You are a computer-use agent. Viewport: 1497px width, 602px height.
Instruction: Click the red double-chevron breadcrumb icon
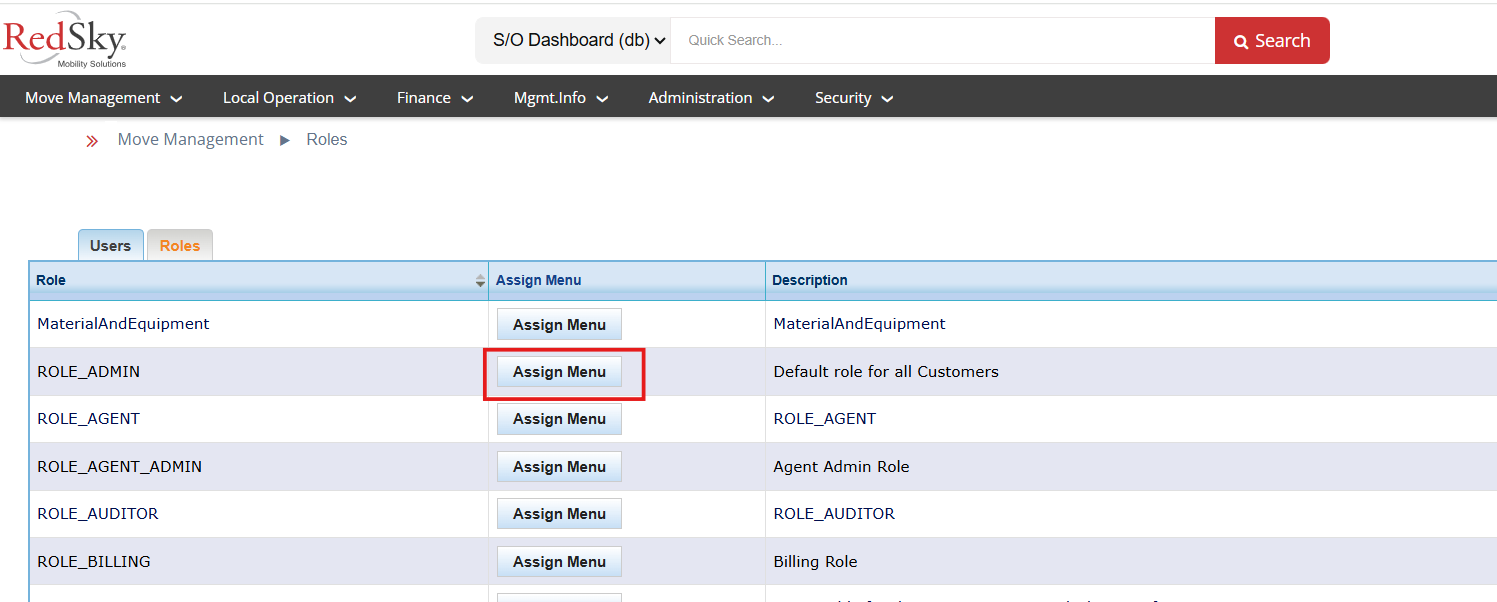tap(92, 141)
